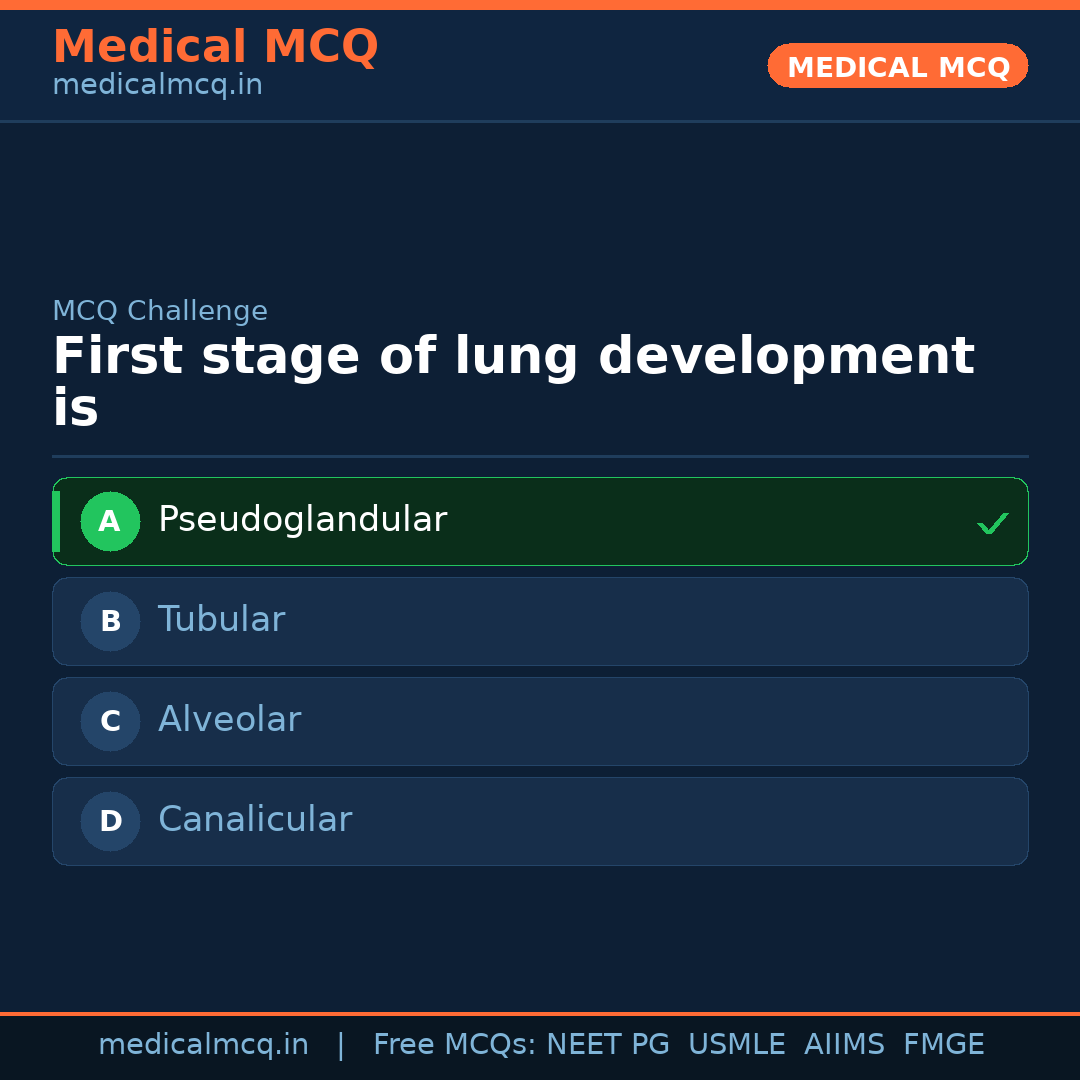The width and height of the screenshot is (1080, 1080).
Task: Click the B letter badge next to Tubular
Action: click(x=110, y=621)
